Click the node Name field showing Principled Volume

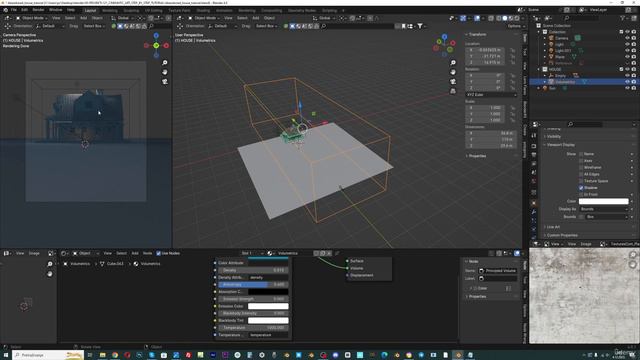[498, 271]
